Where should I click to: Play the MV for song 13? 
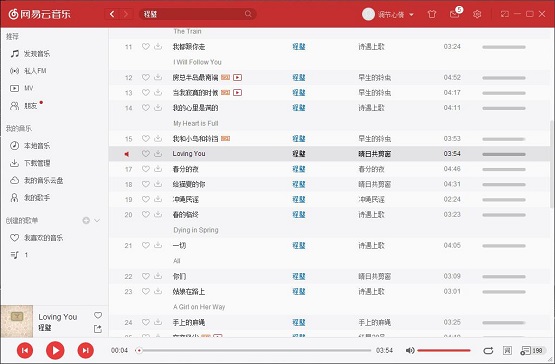[x=238, y=92]
